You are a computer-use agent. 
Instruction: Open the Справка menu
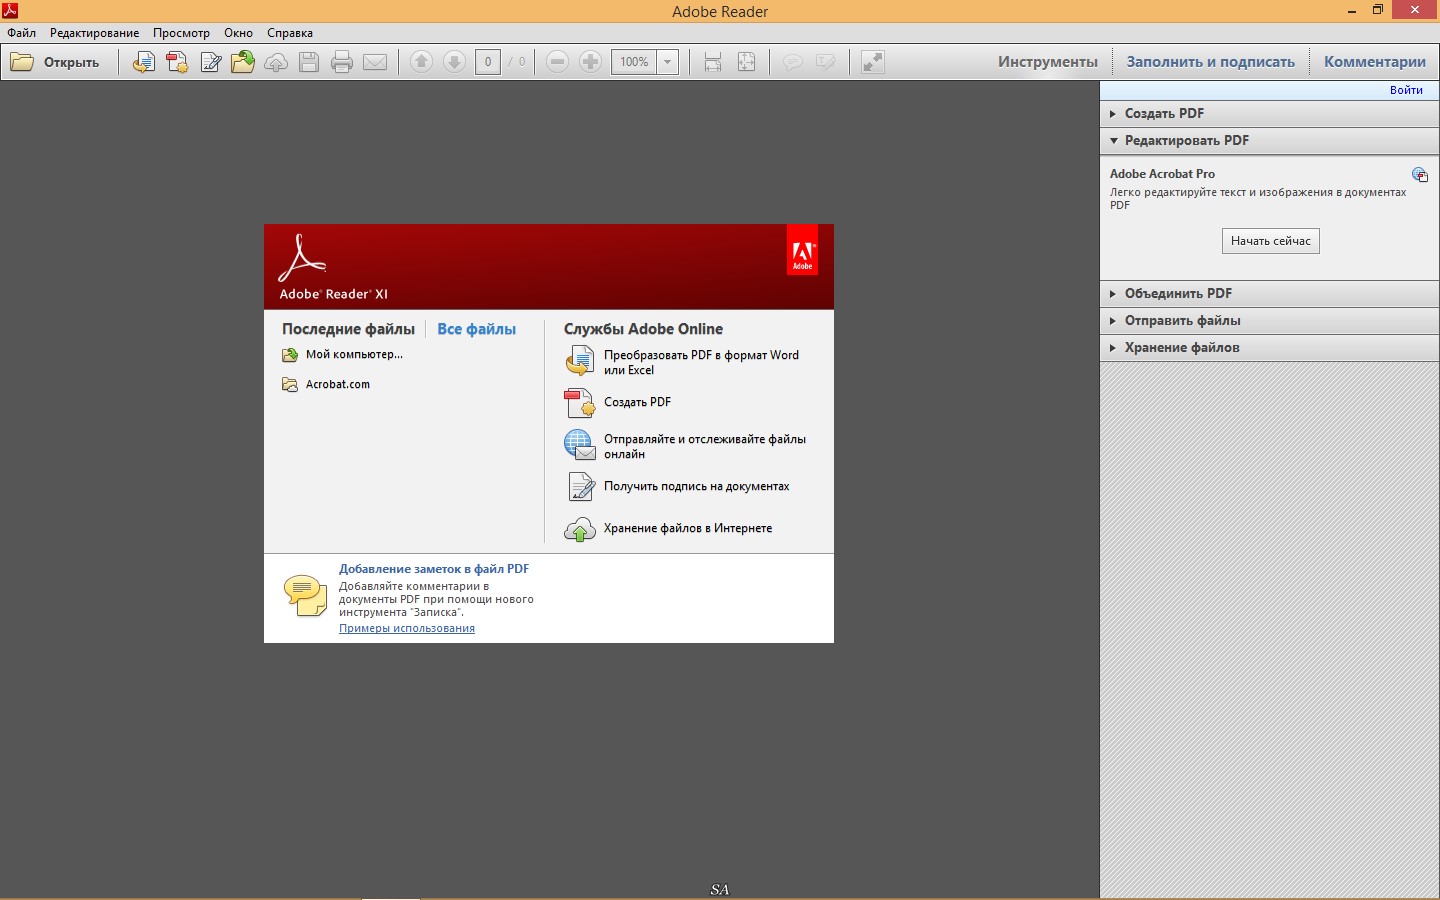pos(290,33)
